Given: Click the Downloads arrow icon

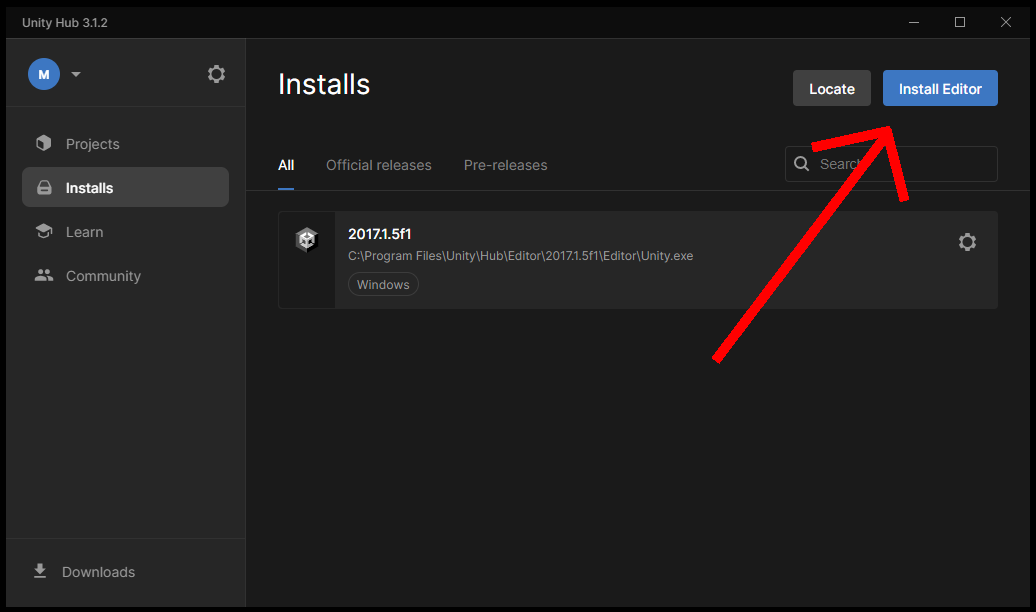Looking at the screenshot, I should pos(40,571).
